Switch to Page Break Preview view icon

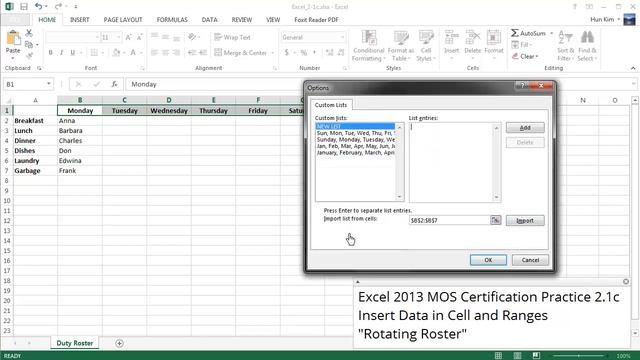coord(536,356)
